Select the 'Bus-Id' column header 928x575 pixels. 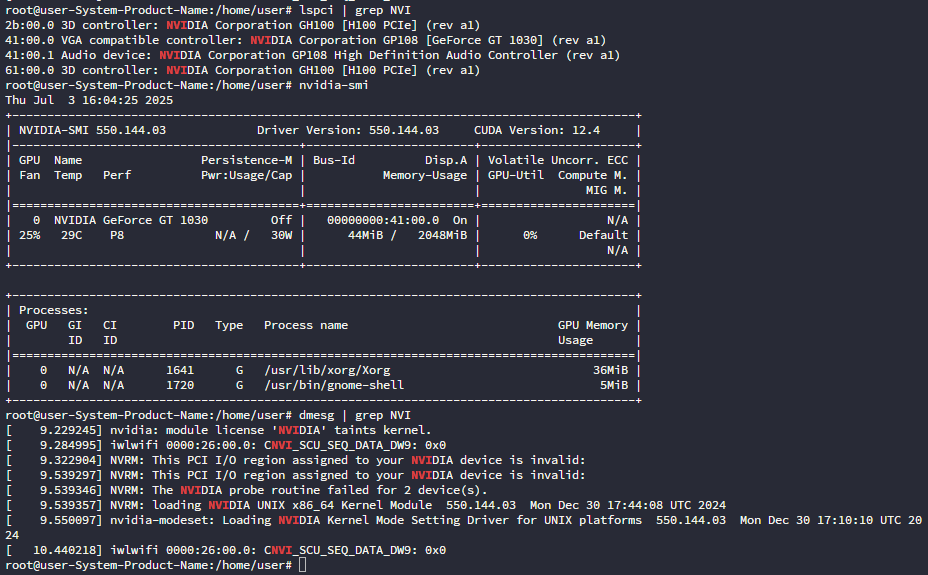click(334, 160)
